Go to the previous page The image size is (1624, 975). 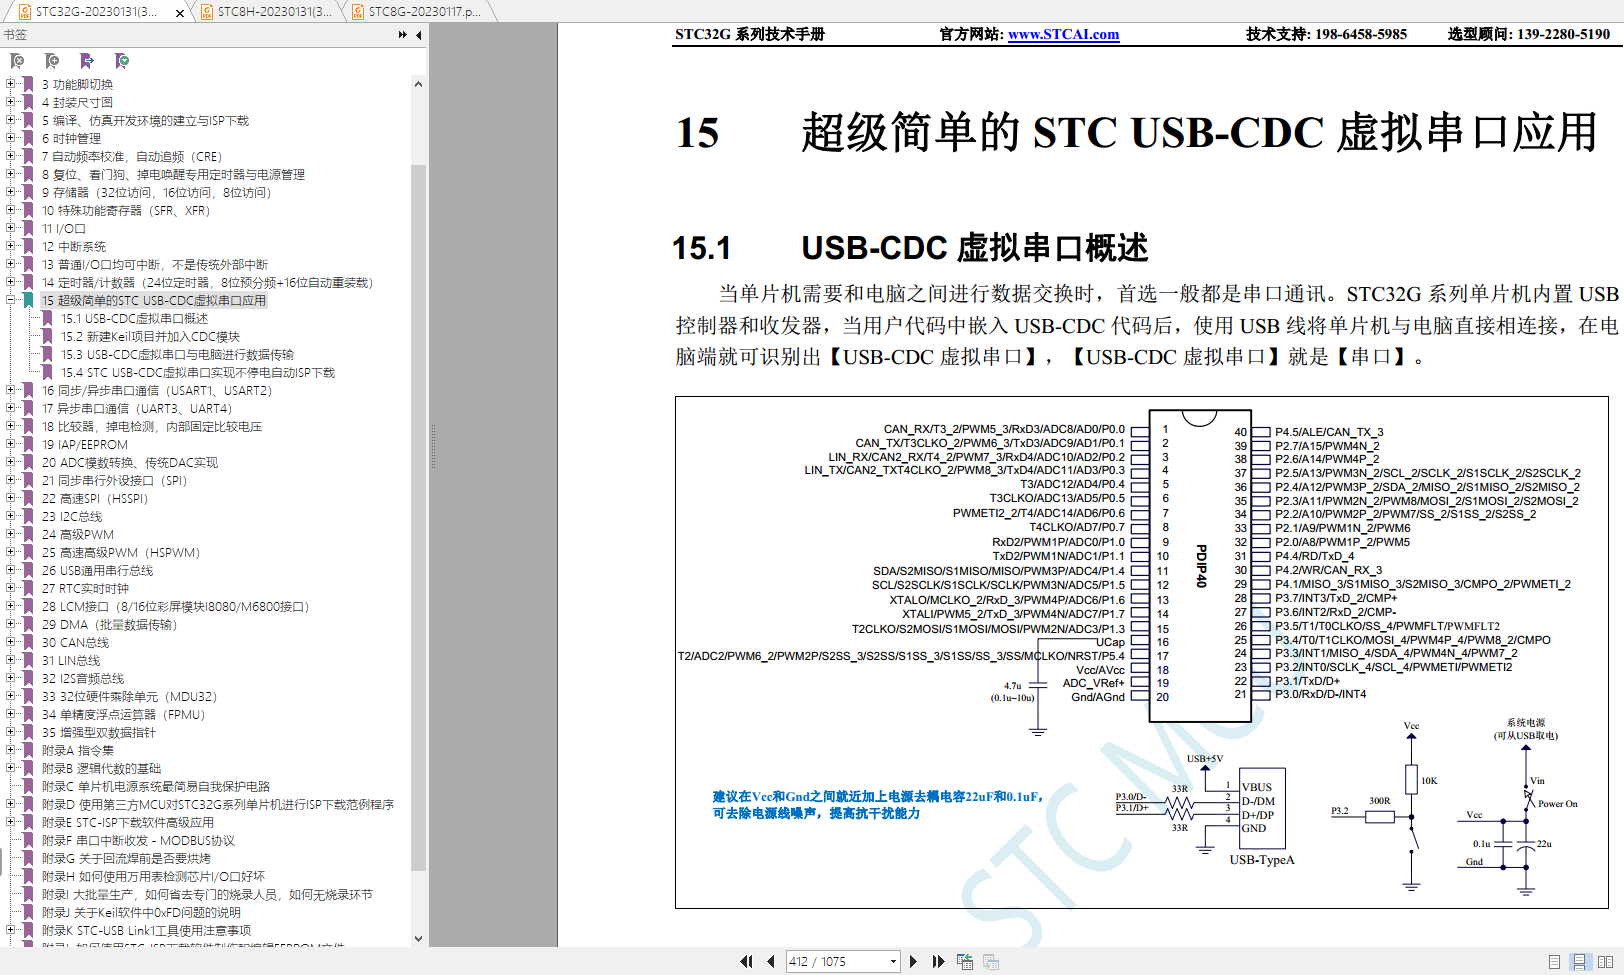pos(770,961)
